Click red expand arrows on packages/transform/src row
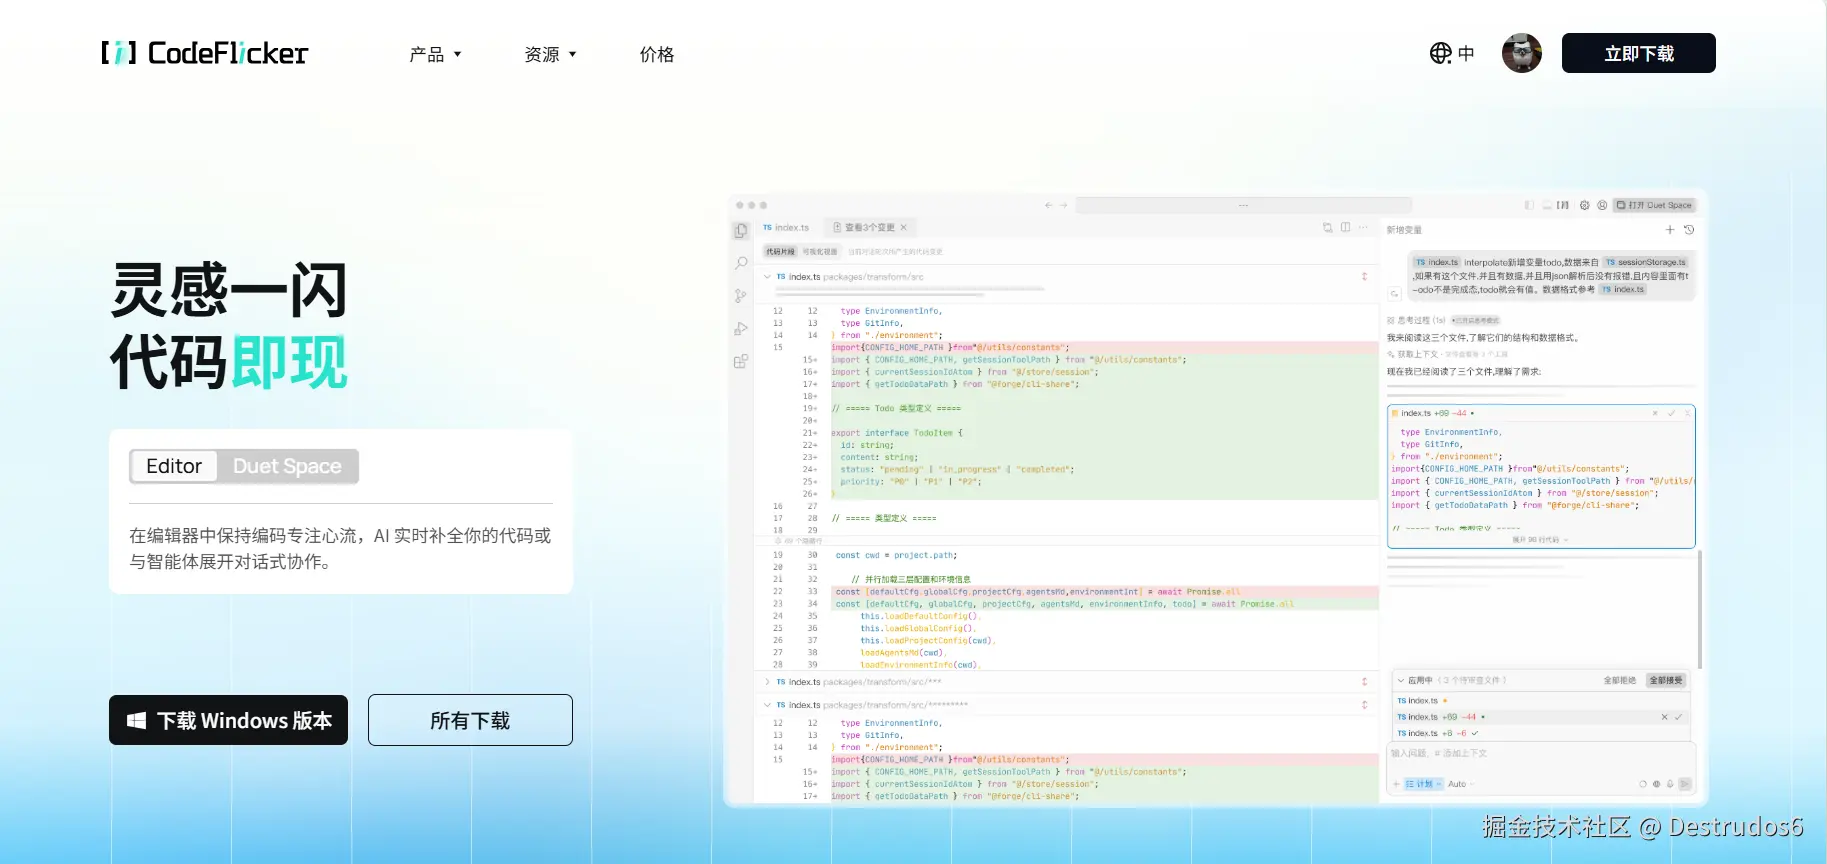 [x=1364, y=277]
